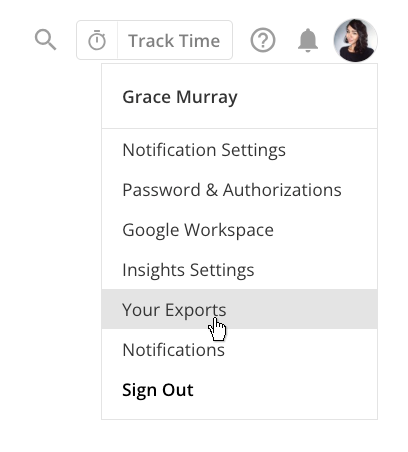Click the search magnifier icon
The height and width of the screenshot is (452, 408).
(x=46, y=40)
